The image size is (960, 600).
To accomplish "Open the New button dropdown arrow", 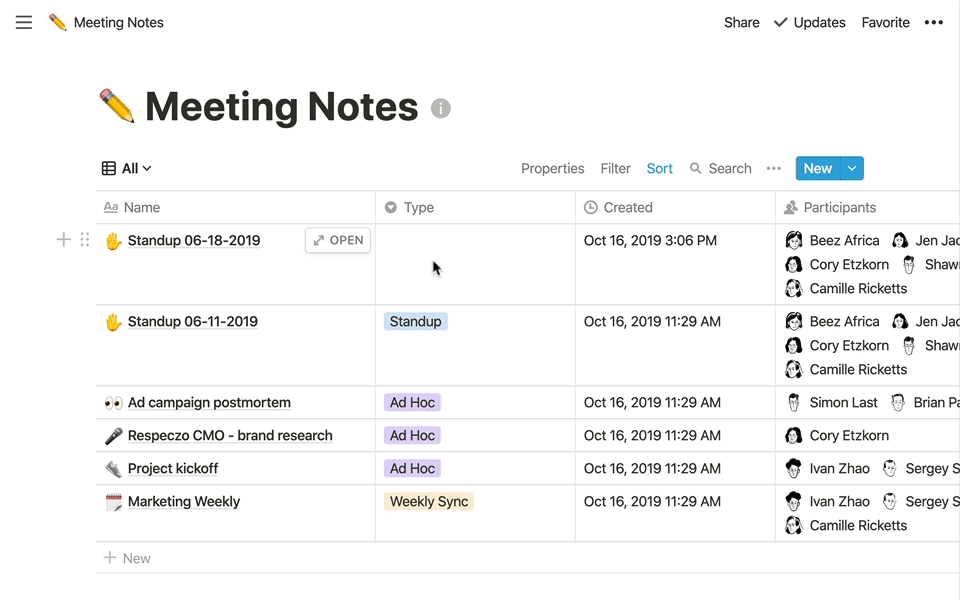I will (x=852, y=169).
